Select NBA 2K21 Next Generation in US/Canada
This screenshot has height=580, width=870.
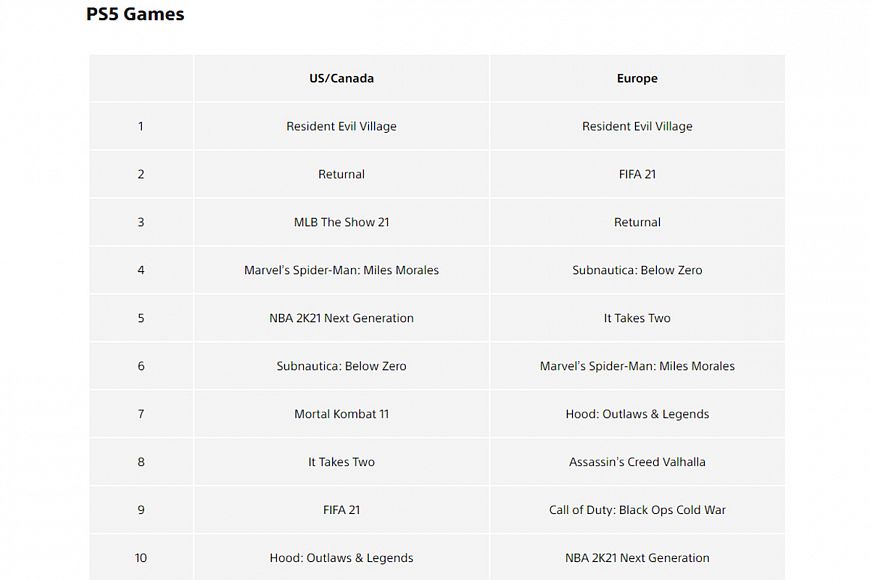click(341, 318)
